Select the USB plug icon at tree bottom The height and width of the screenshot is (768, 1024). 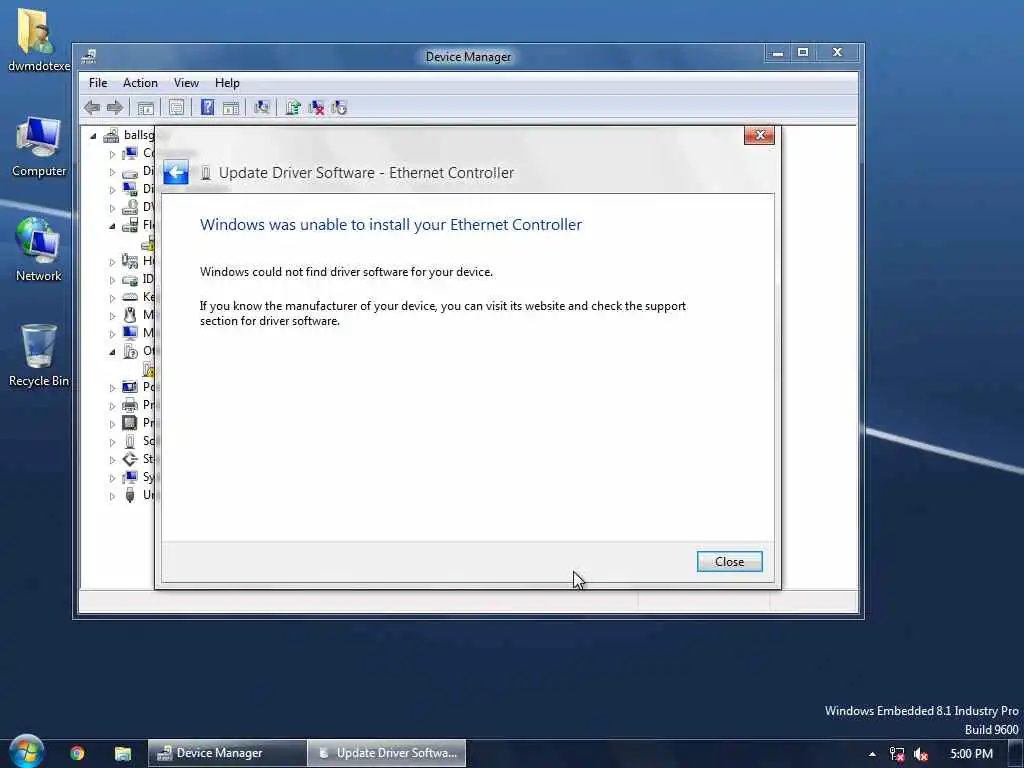[130, 494]
